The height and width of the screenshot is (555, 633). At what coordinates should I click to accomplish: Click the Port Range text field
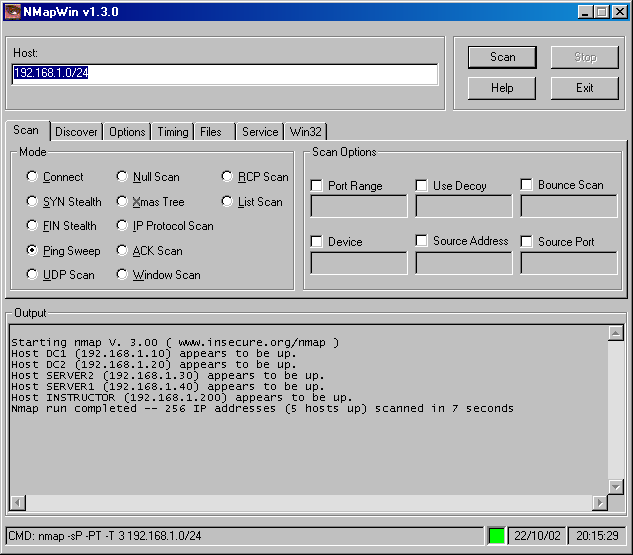pyautogui.click(x=359, y=206)
